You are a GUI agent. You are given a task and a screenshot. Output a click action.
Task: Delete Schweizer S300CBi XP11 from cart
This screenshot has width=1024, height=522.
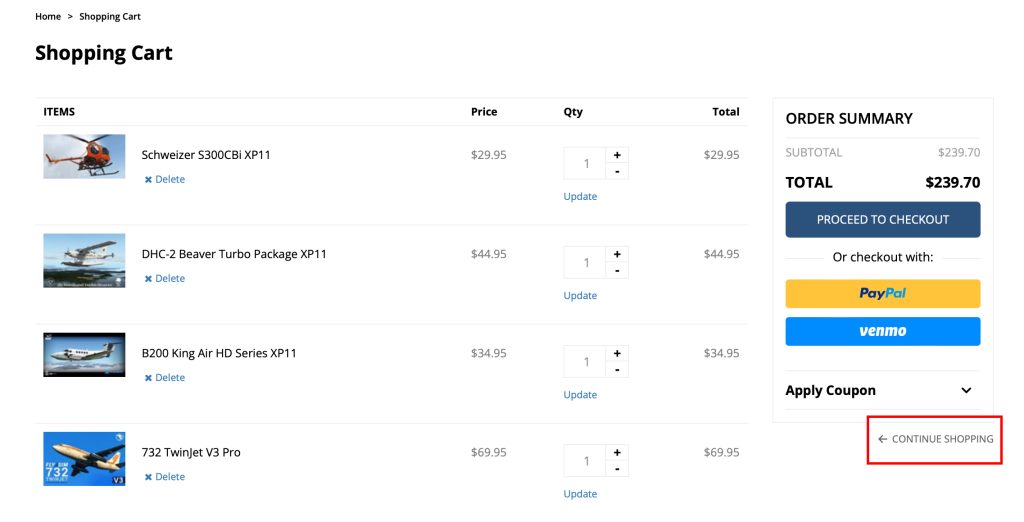tap(165, 179)
